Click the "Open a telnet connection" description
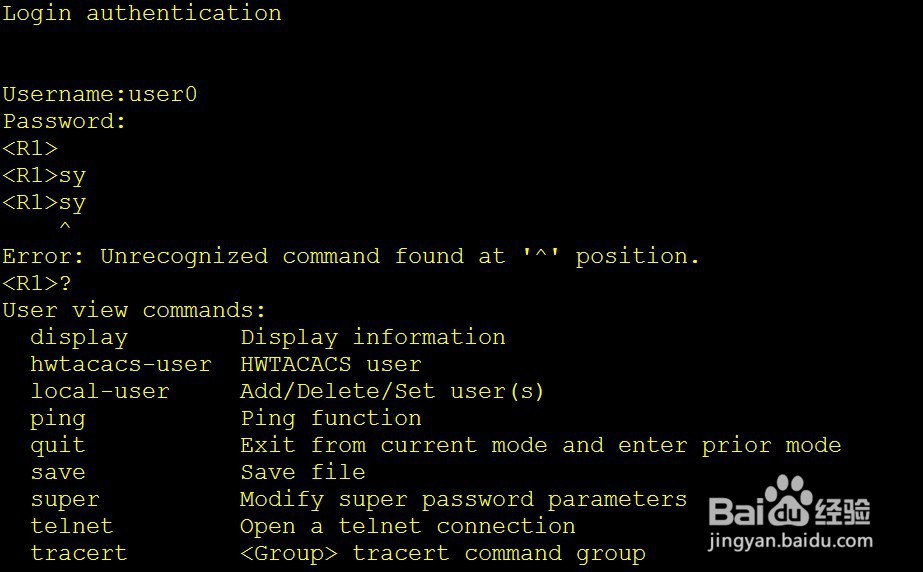The height and width of the screenshot is (572, 923). click(407, 526)
